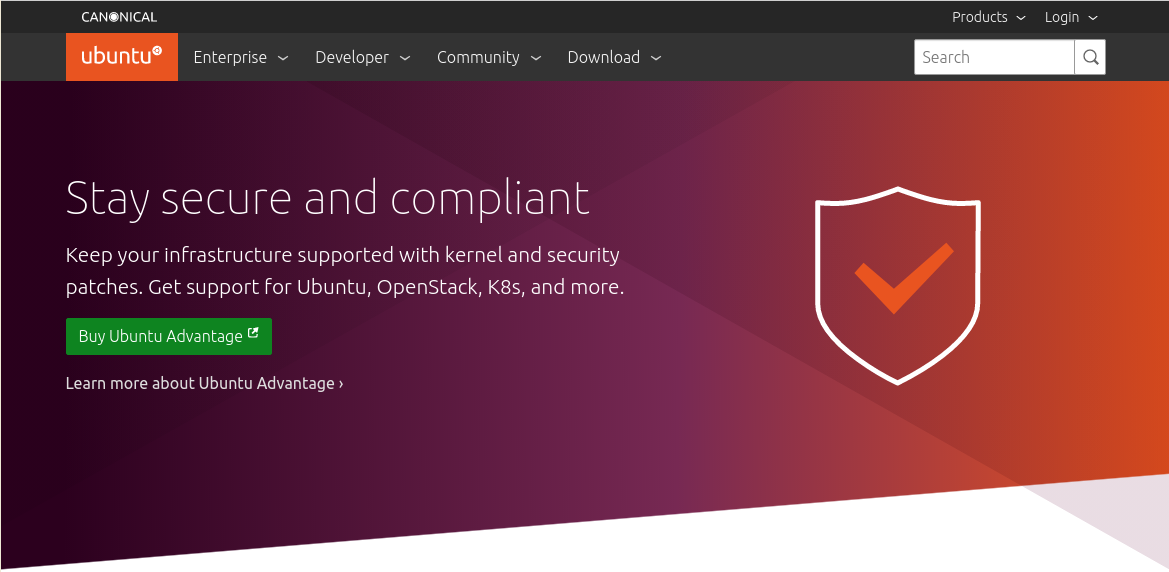Click the magnifying glass search icon
Viewport: 1169px width, 572px height.
tap(1090, 57)
